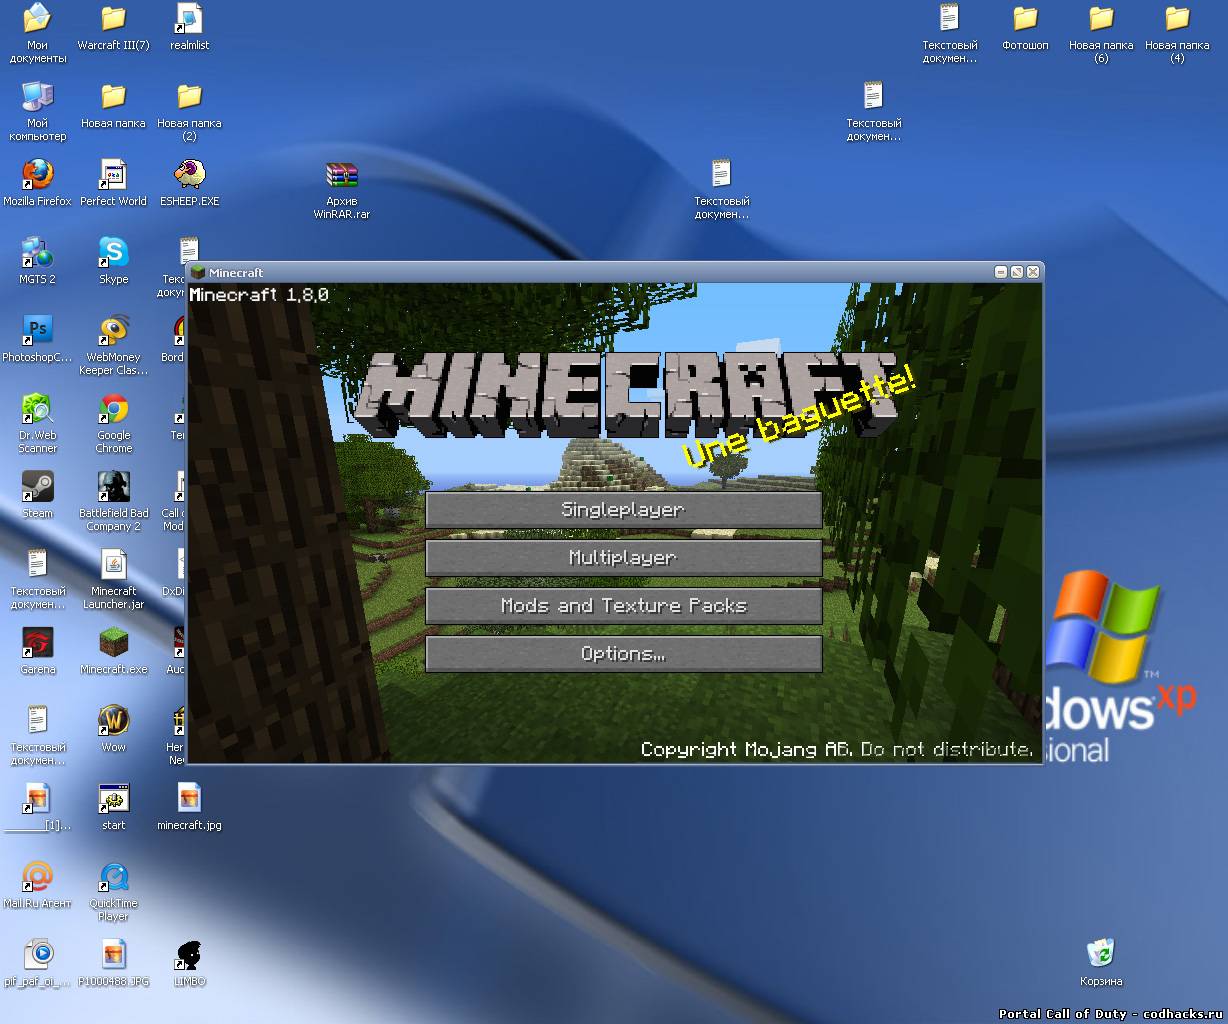Viewport: 1228px width, 1024px height.
Task: Select the Minecraft.exe grass block icon
Action: point(113,642)
